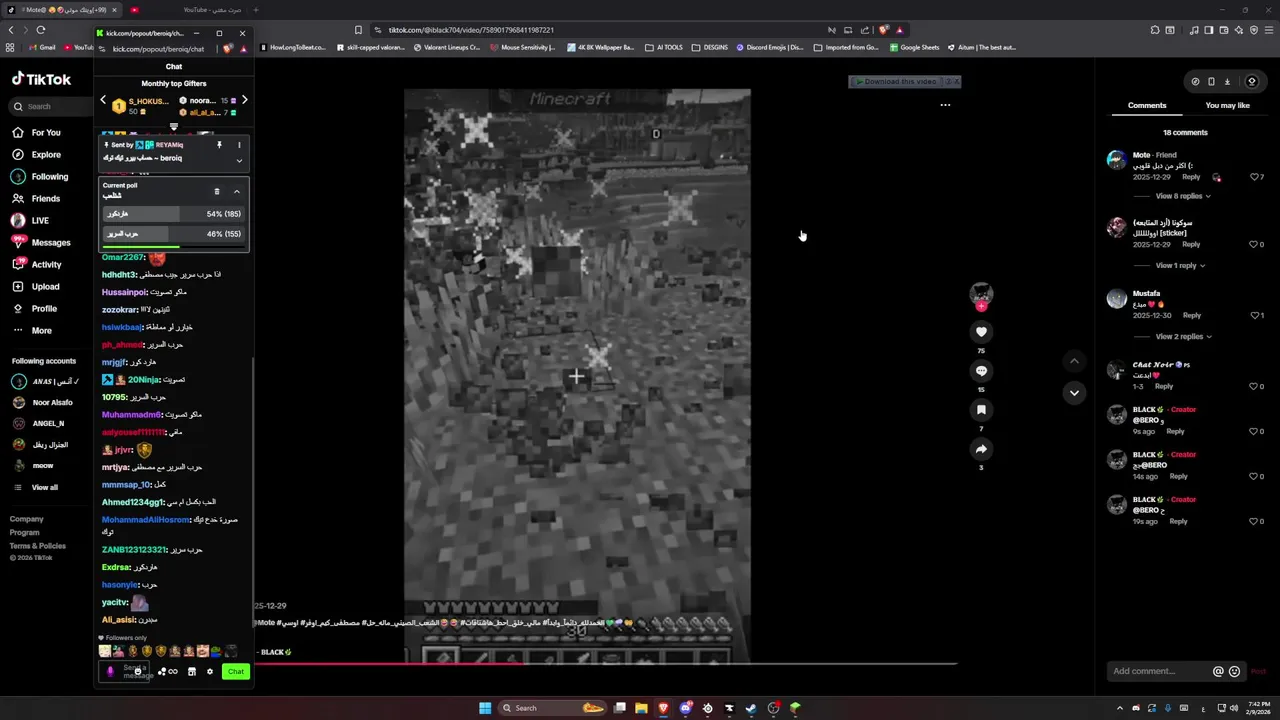Expand the pinned message chevron
Image resolution: width=1280 pixels, height=720 pixels.
(239, 160)
